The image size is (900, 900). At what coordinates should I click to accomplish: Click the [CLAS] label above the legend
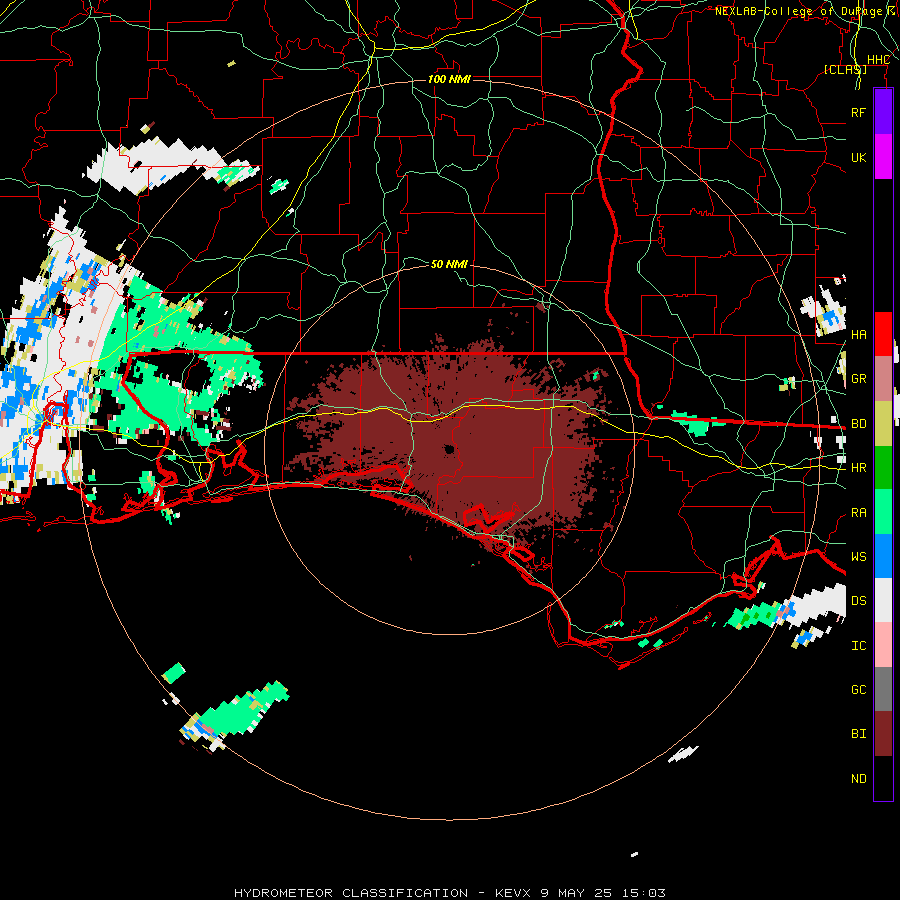point(845,69)
